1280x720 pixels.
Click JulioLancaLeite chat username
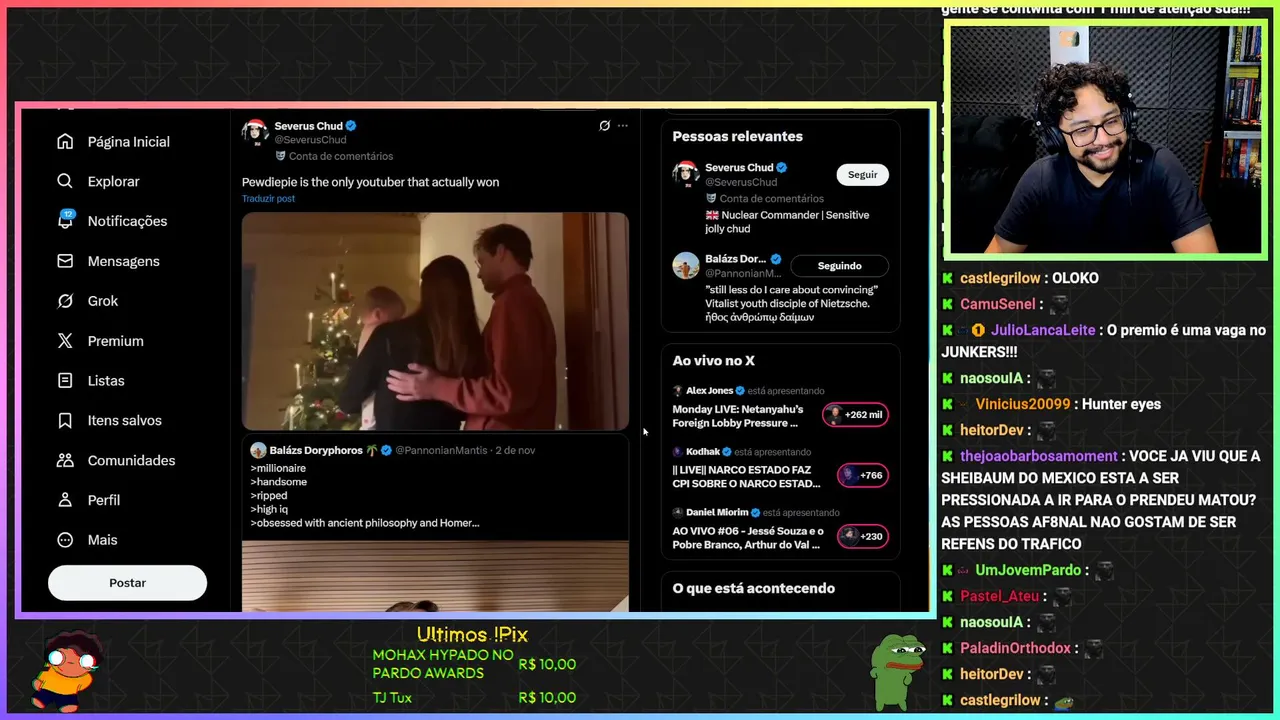[1043, 330]
